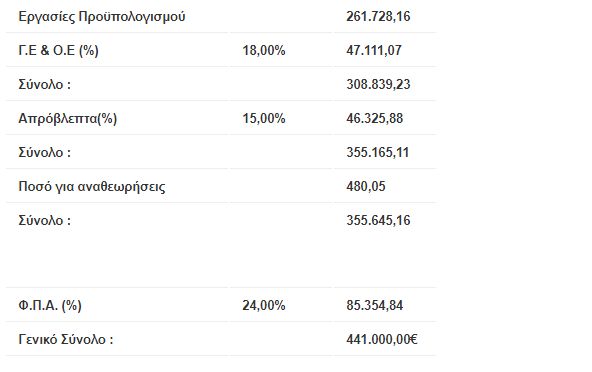Click the 47.111,07 amount cell
This screenshot has height=372, width=592.
point(374,51)
